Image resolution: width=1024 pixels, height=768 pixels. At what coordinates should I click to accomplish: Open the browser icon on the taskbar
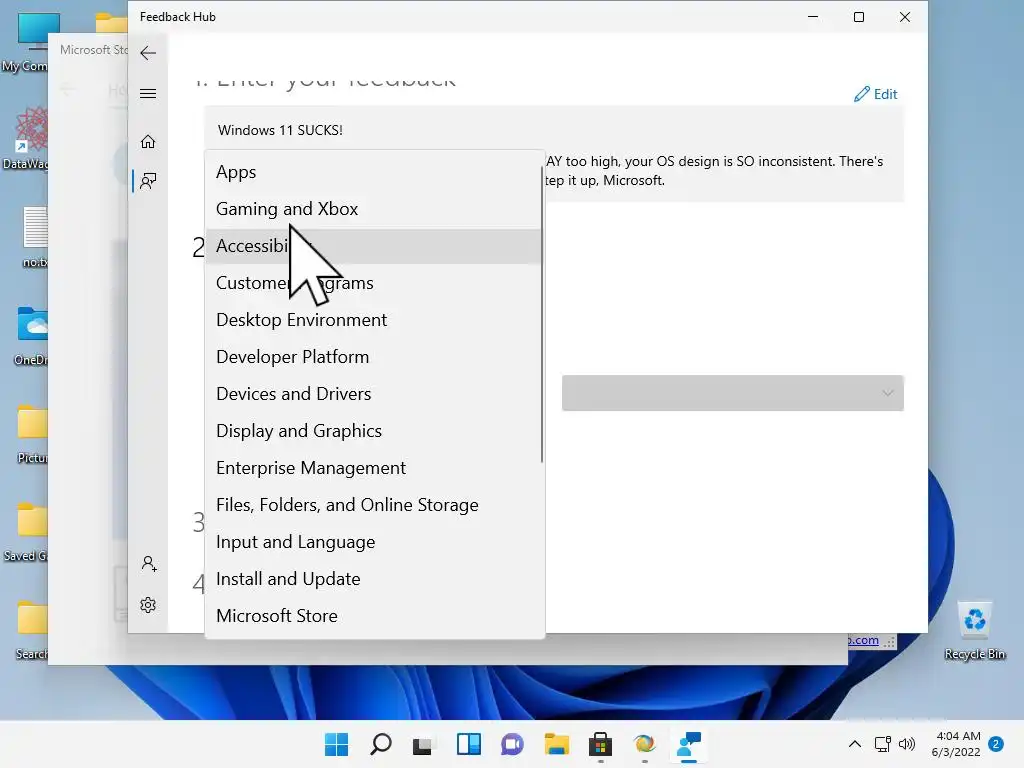tap(645, 744)
